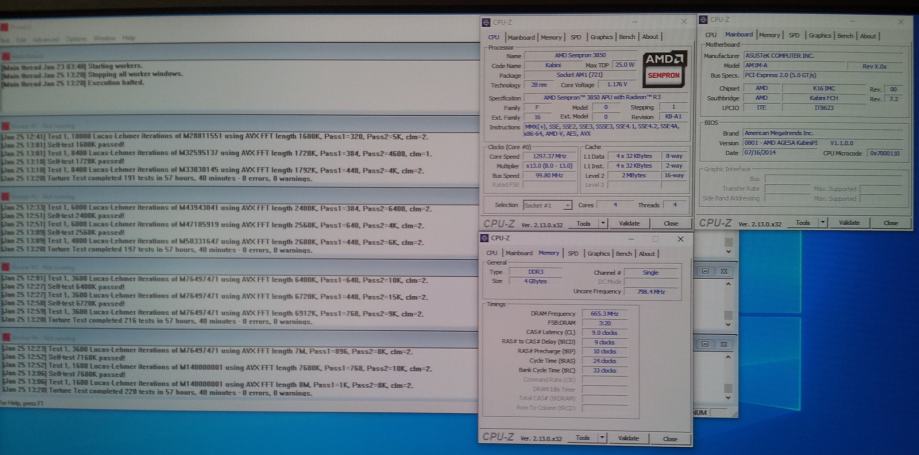
Task: Click the Prime95 main window title bar icon
Action: click(x=5, y=27)
